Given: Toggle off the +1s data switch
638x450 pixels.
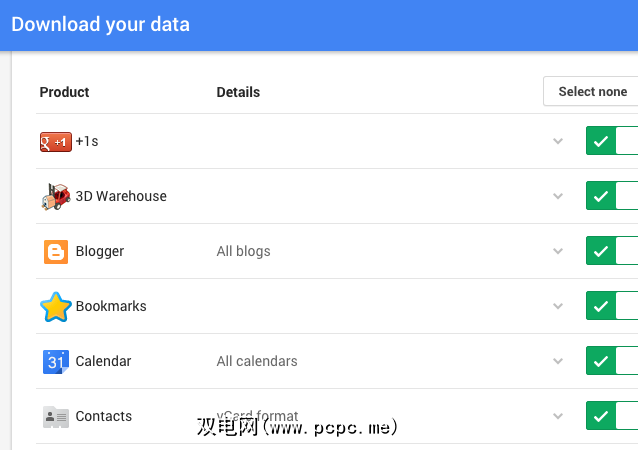Looking at the screenshot, I should [611, 141].
